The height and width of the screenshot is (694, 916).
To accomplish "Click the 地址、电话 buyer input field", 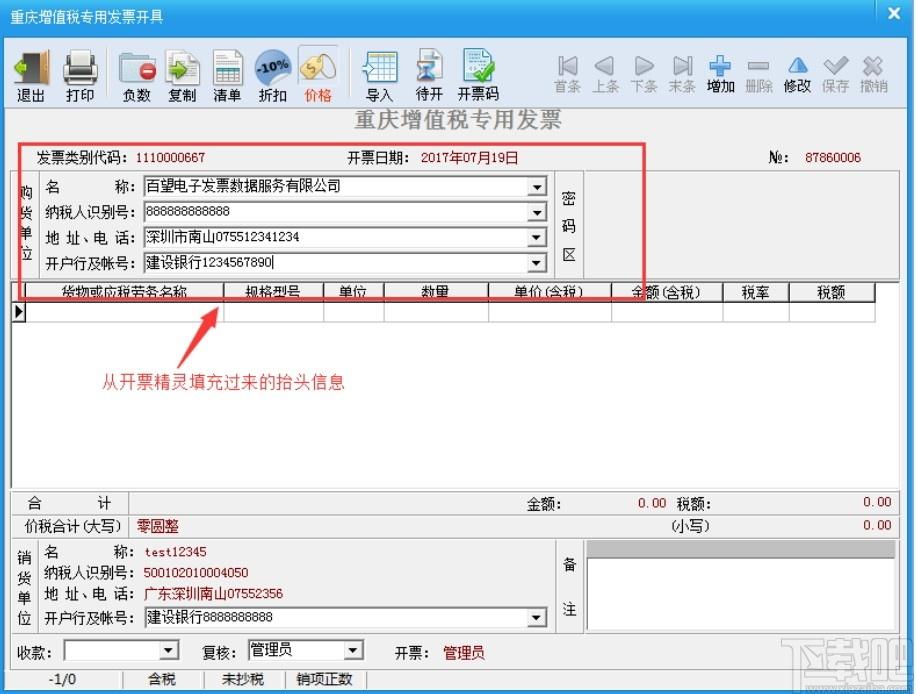I will point(336,237).
